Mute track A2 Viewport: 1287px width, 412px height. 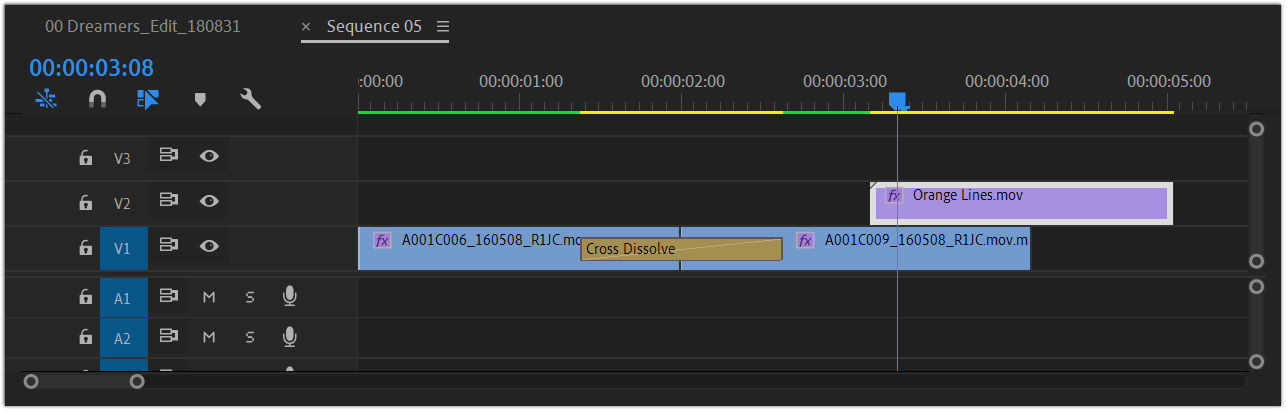(x=209, y=338)
